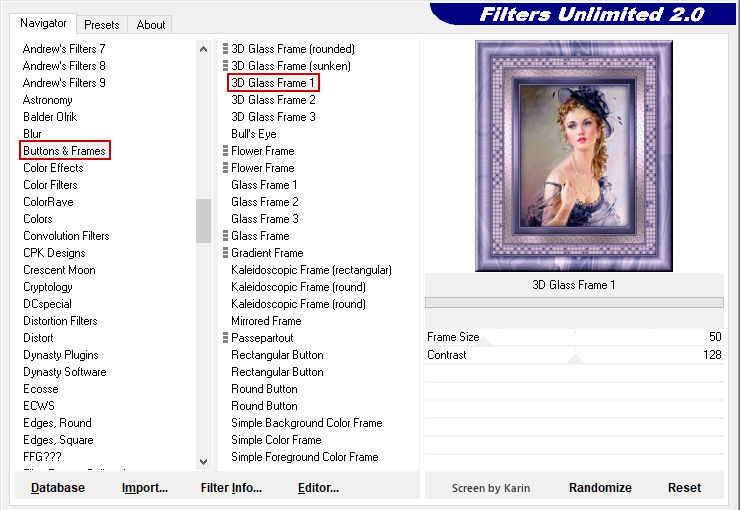Click the icon beside 3D Glass Frame (rounded)

pyautogui.click(x=225, y=49)
